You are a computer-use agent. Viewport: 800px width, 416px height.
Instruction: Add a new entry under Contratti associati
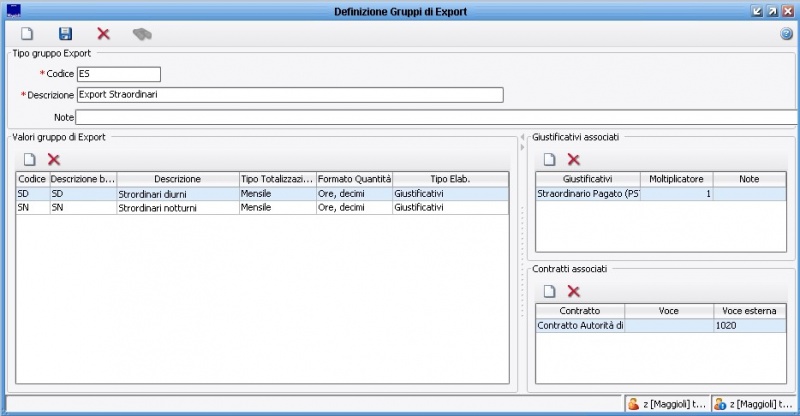click(x=549, y=291)
